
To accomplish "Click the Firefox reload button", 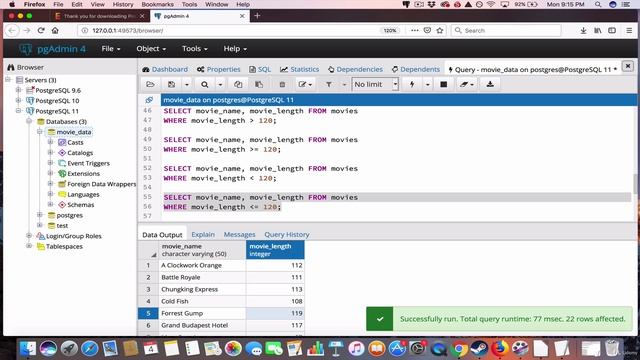I will (x=41, y=30).
